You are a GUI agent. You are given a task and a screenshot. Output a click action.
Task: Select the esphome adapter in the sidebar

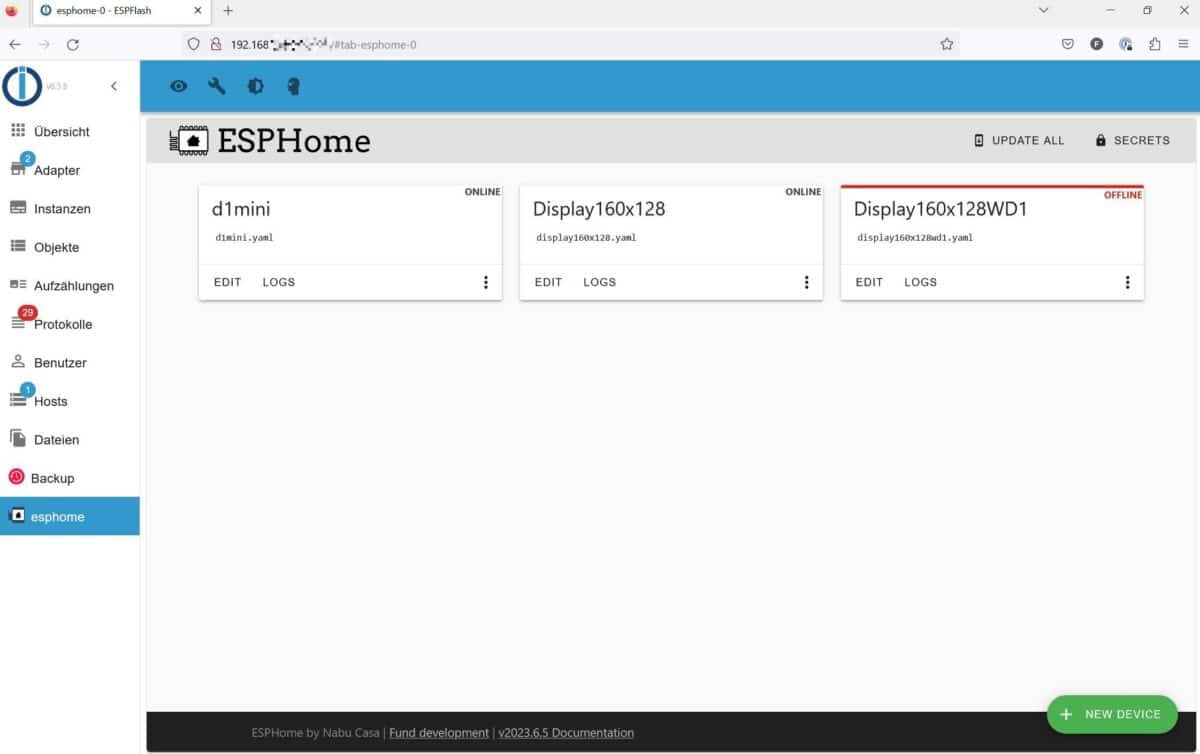(x=56, y=516)
